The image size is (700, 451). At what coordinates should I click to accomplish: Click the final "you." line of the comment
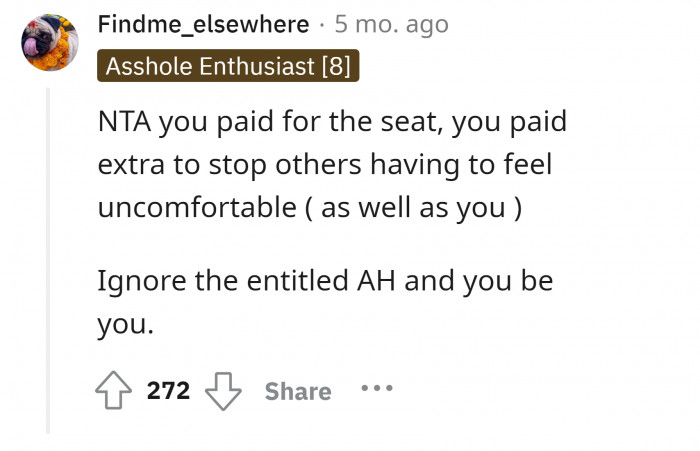pos(123,324)
